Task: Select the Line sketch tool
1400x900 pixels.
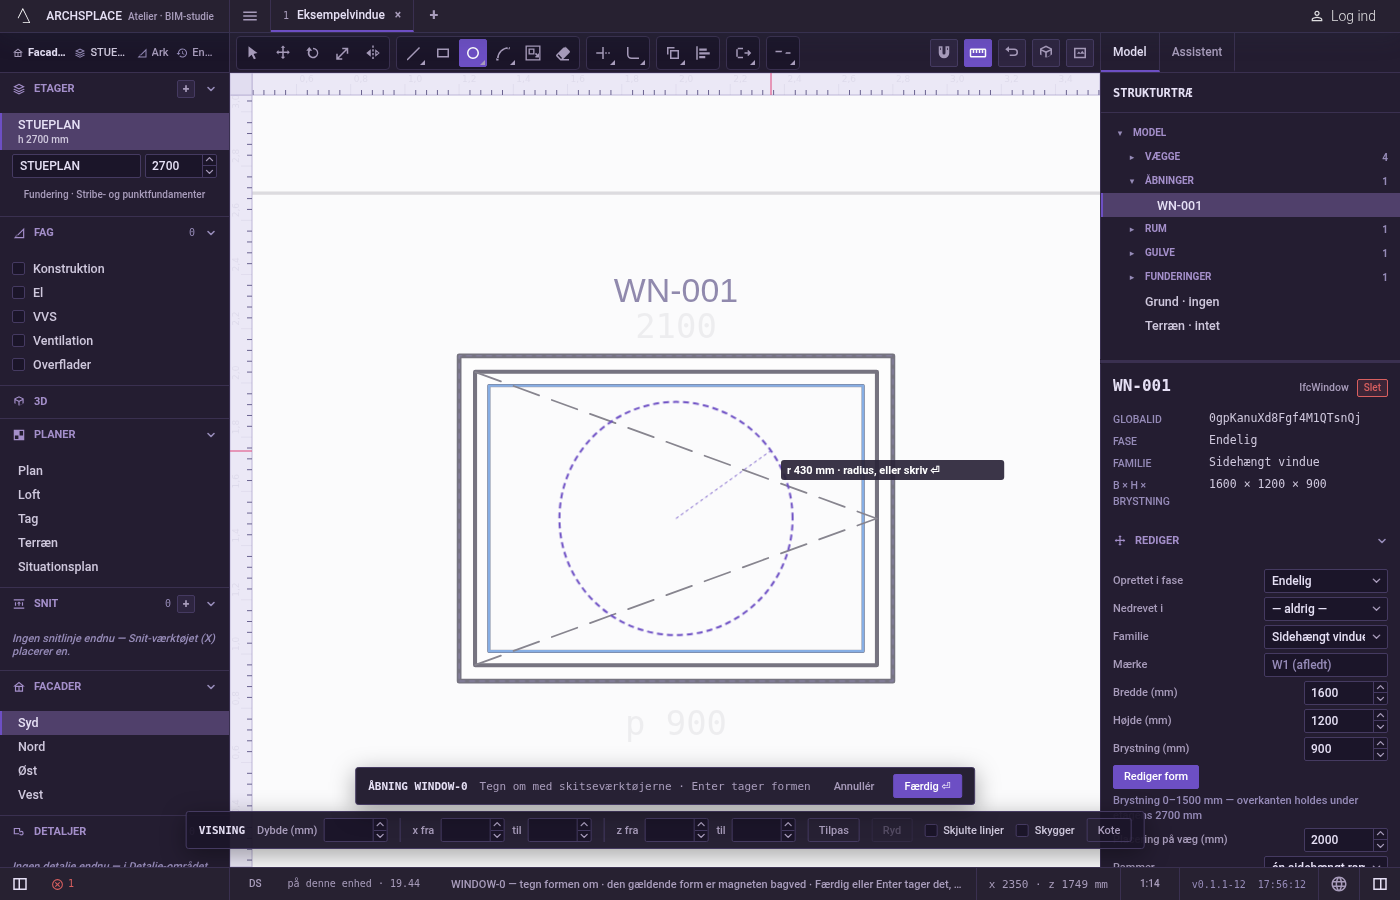Action: [413, 53]
